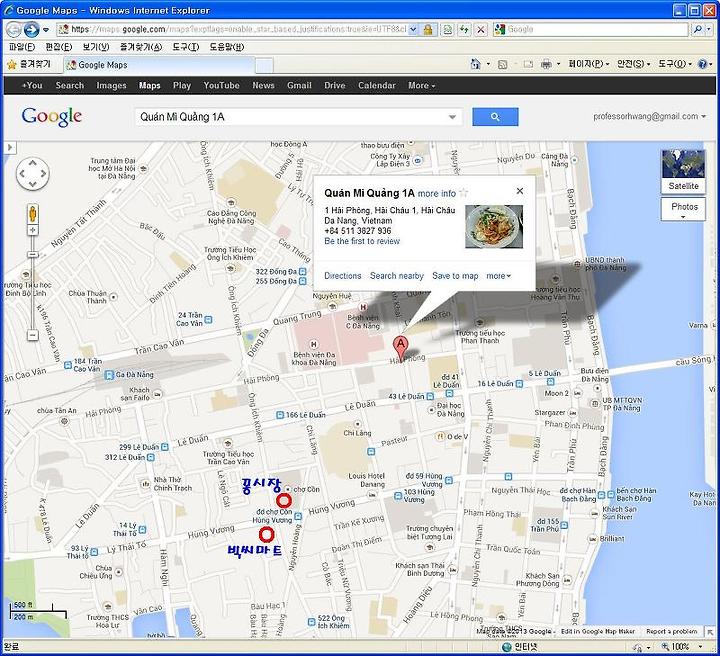Click the blue maps search button
Screen dimensions: 720x656
click(495, 117)
